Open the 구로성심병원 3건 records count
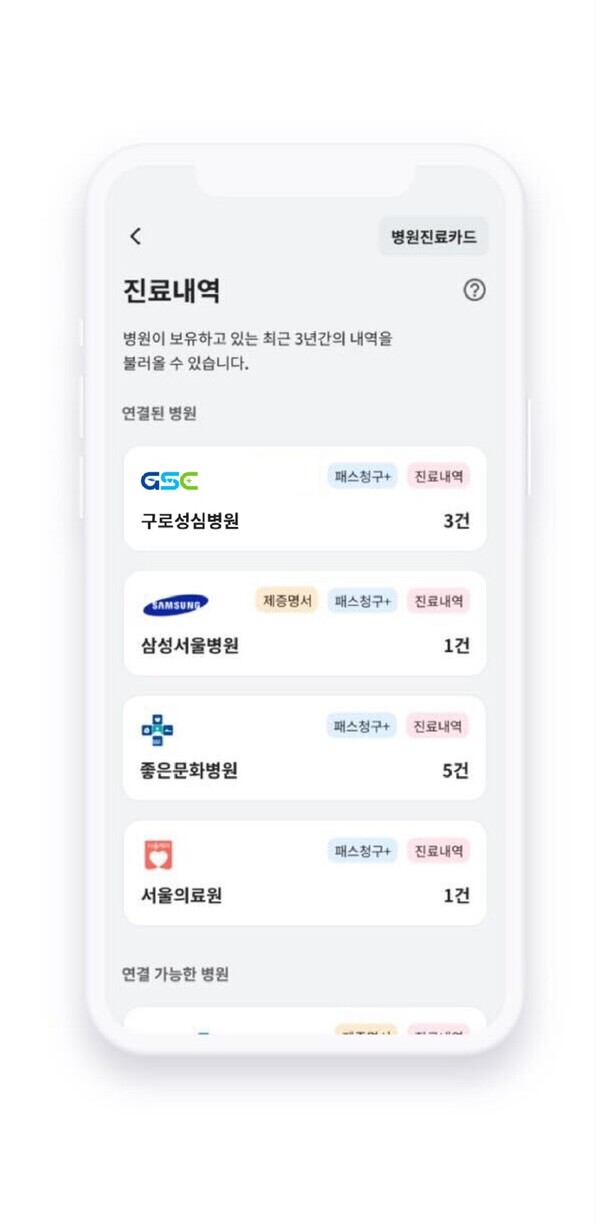Screen dimensions: 600x1224 (x=456, y=521)
